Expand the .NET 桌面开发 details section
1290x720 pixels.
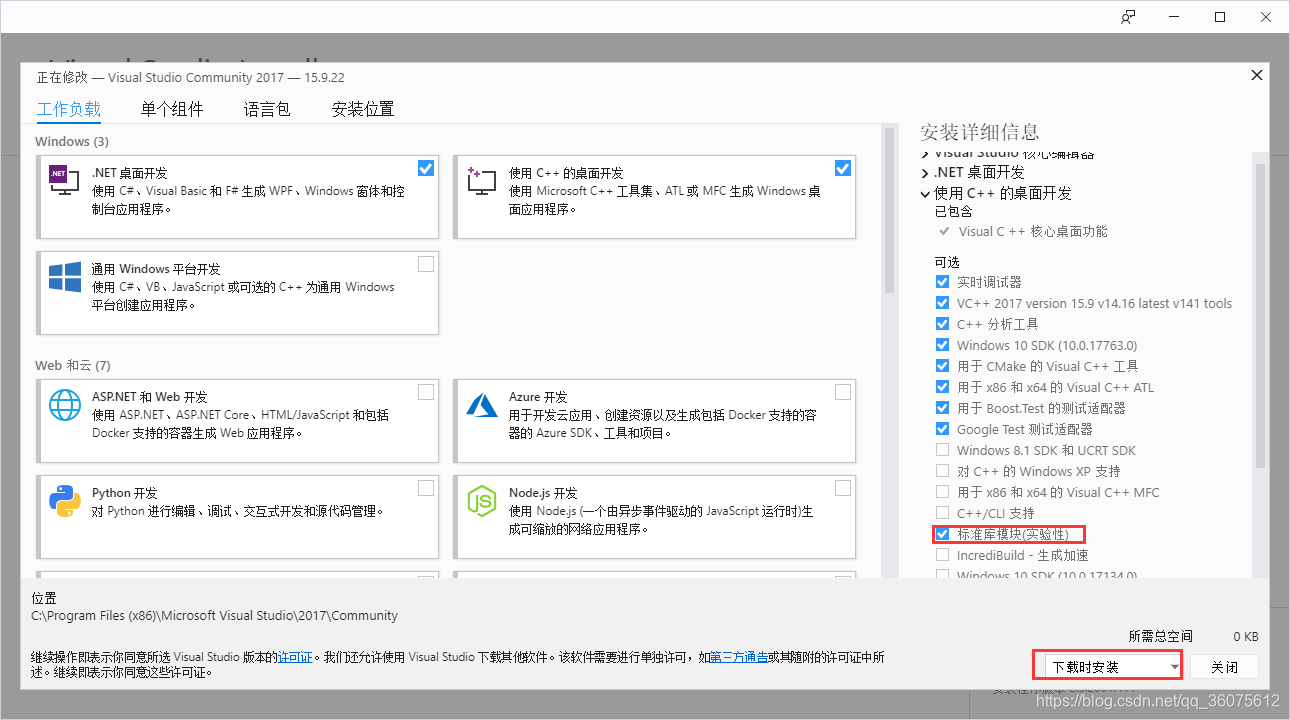point(925,173)
